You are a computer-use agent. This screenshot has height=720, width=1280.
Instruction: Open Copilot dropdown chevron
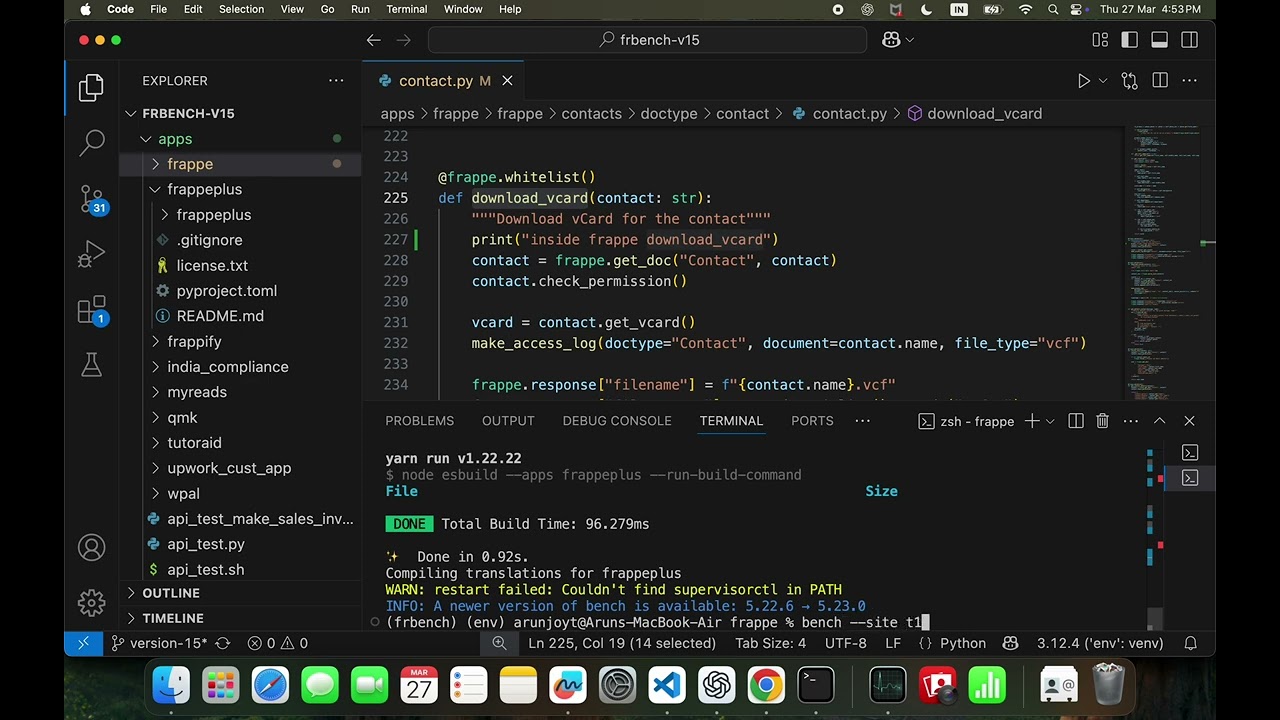[909, 40]
